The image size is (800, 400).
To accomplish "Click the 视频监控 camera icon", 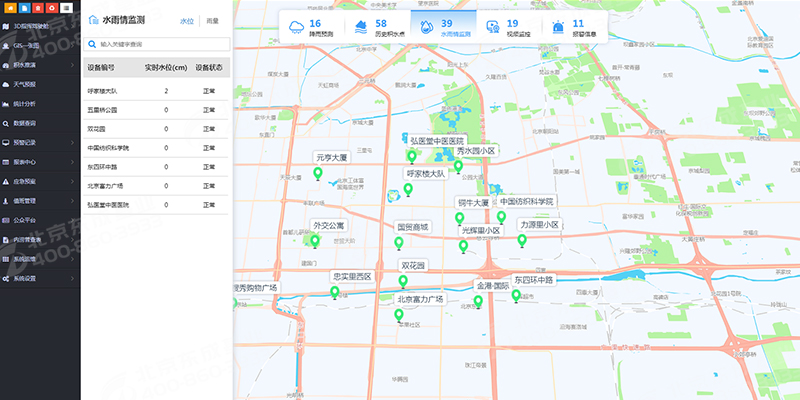I will (x=493, y=27).
